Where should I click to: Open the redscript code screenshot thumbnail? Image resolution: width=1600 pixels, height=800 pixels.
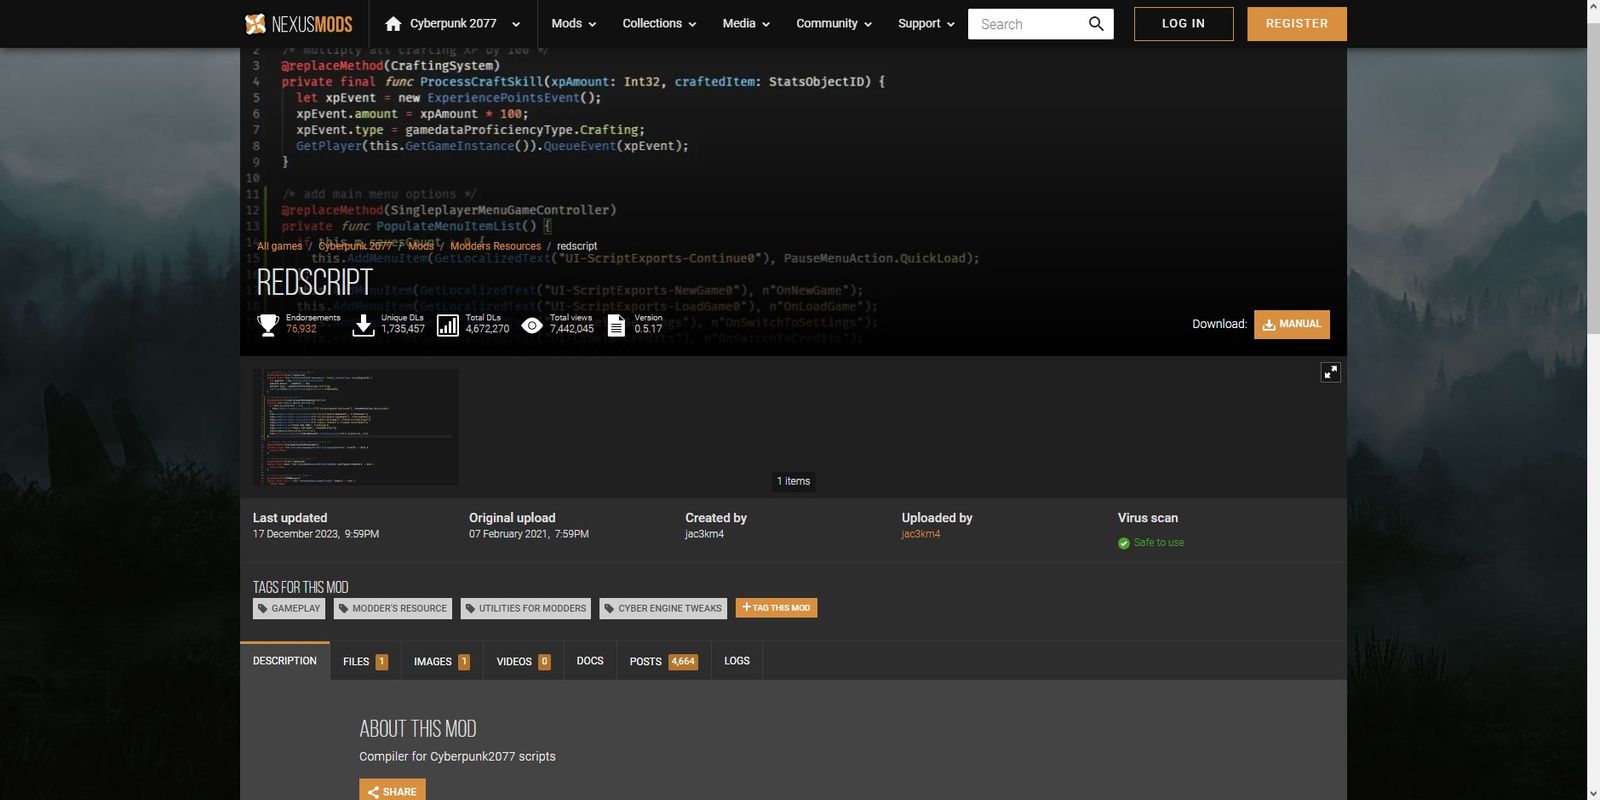[x=356, y=427]
